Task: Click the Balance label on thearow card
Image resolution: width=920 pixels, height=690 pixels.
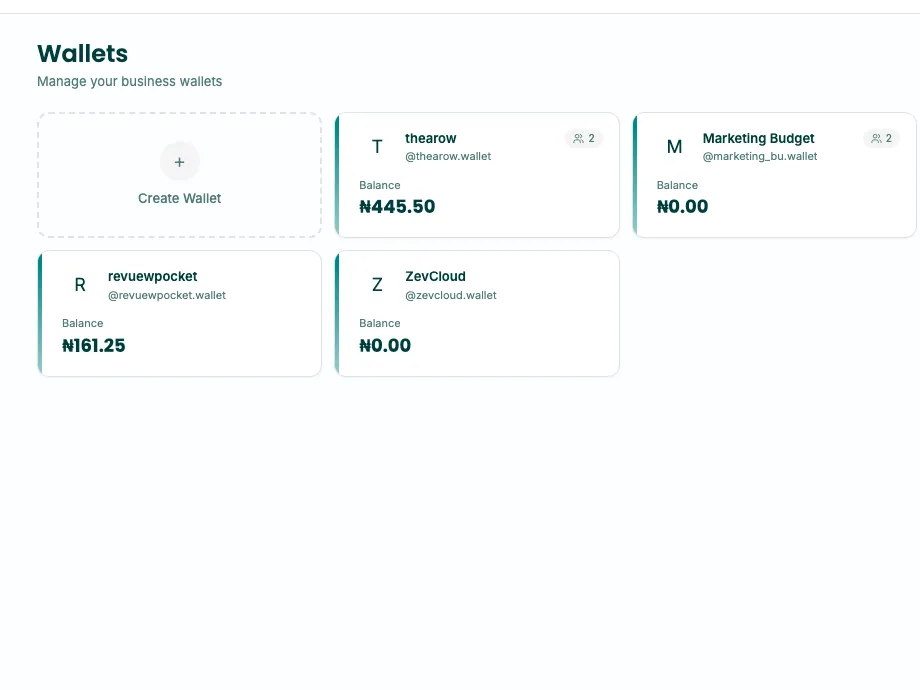Action: [380, 185]
